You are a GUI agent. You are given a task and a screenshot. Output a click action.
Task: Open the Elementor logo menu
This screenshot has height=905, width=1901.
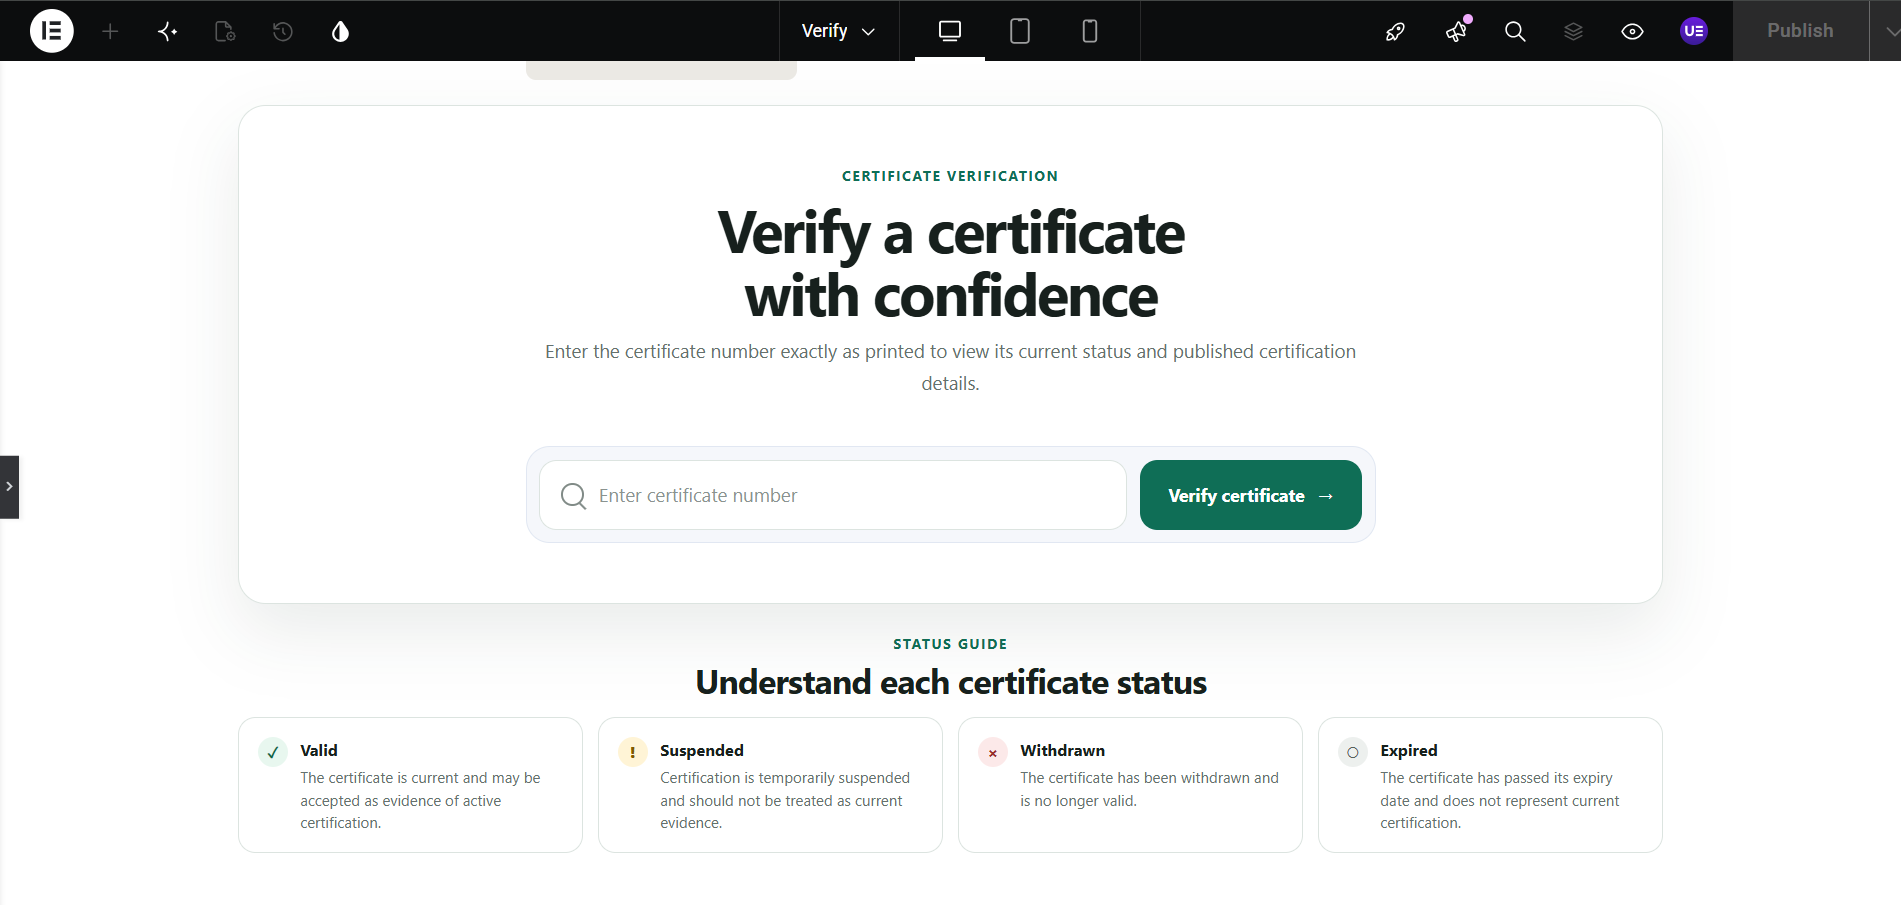pyautogui.click(x=52, y=31)
